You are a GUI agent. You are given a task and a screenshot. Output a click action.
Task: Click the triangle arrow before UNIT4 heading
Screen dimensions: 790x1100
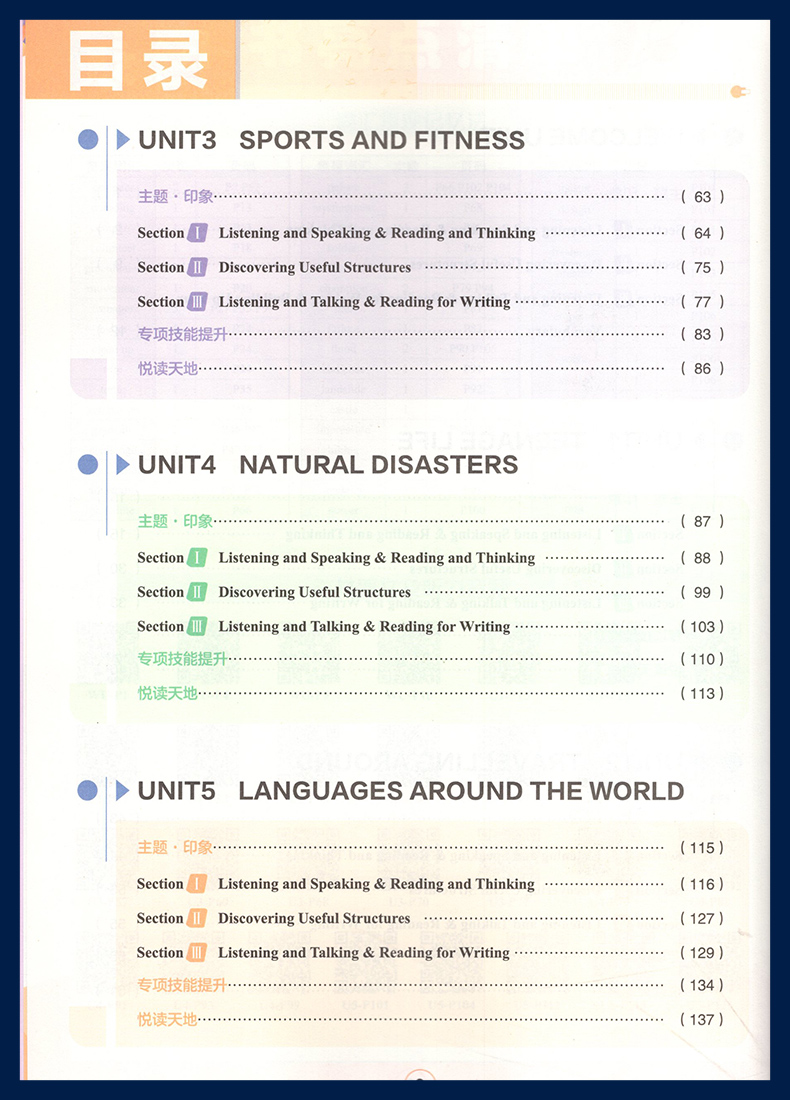click(x=123, y=465)
